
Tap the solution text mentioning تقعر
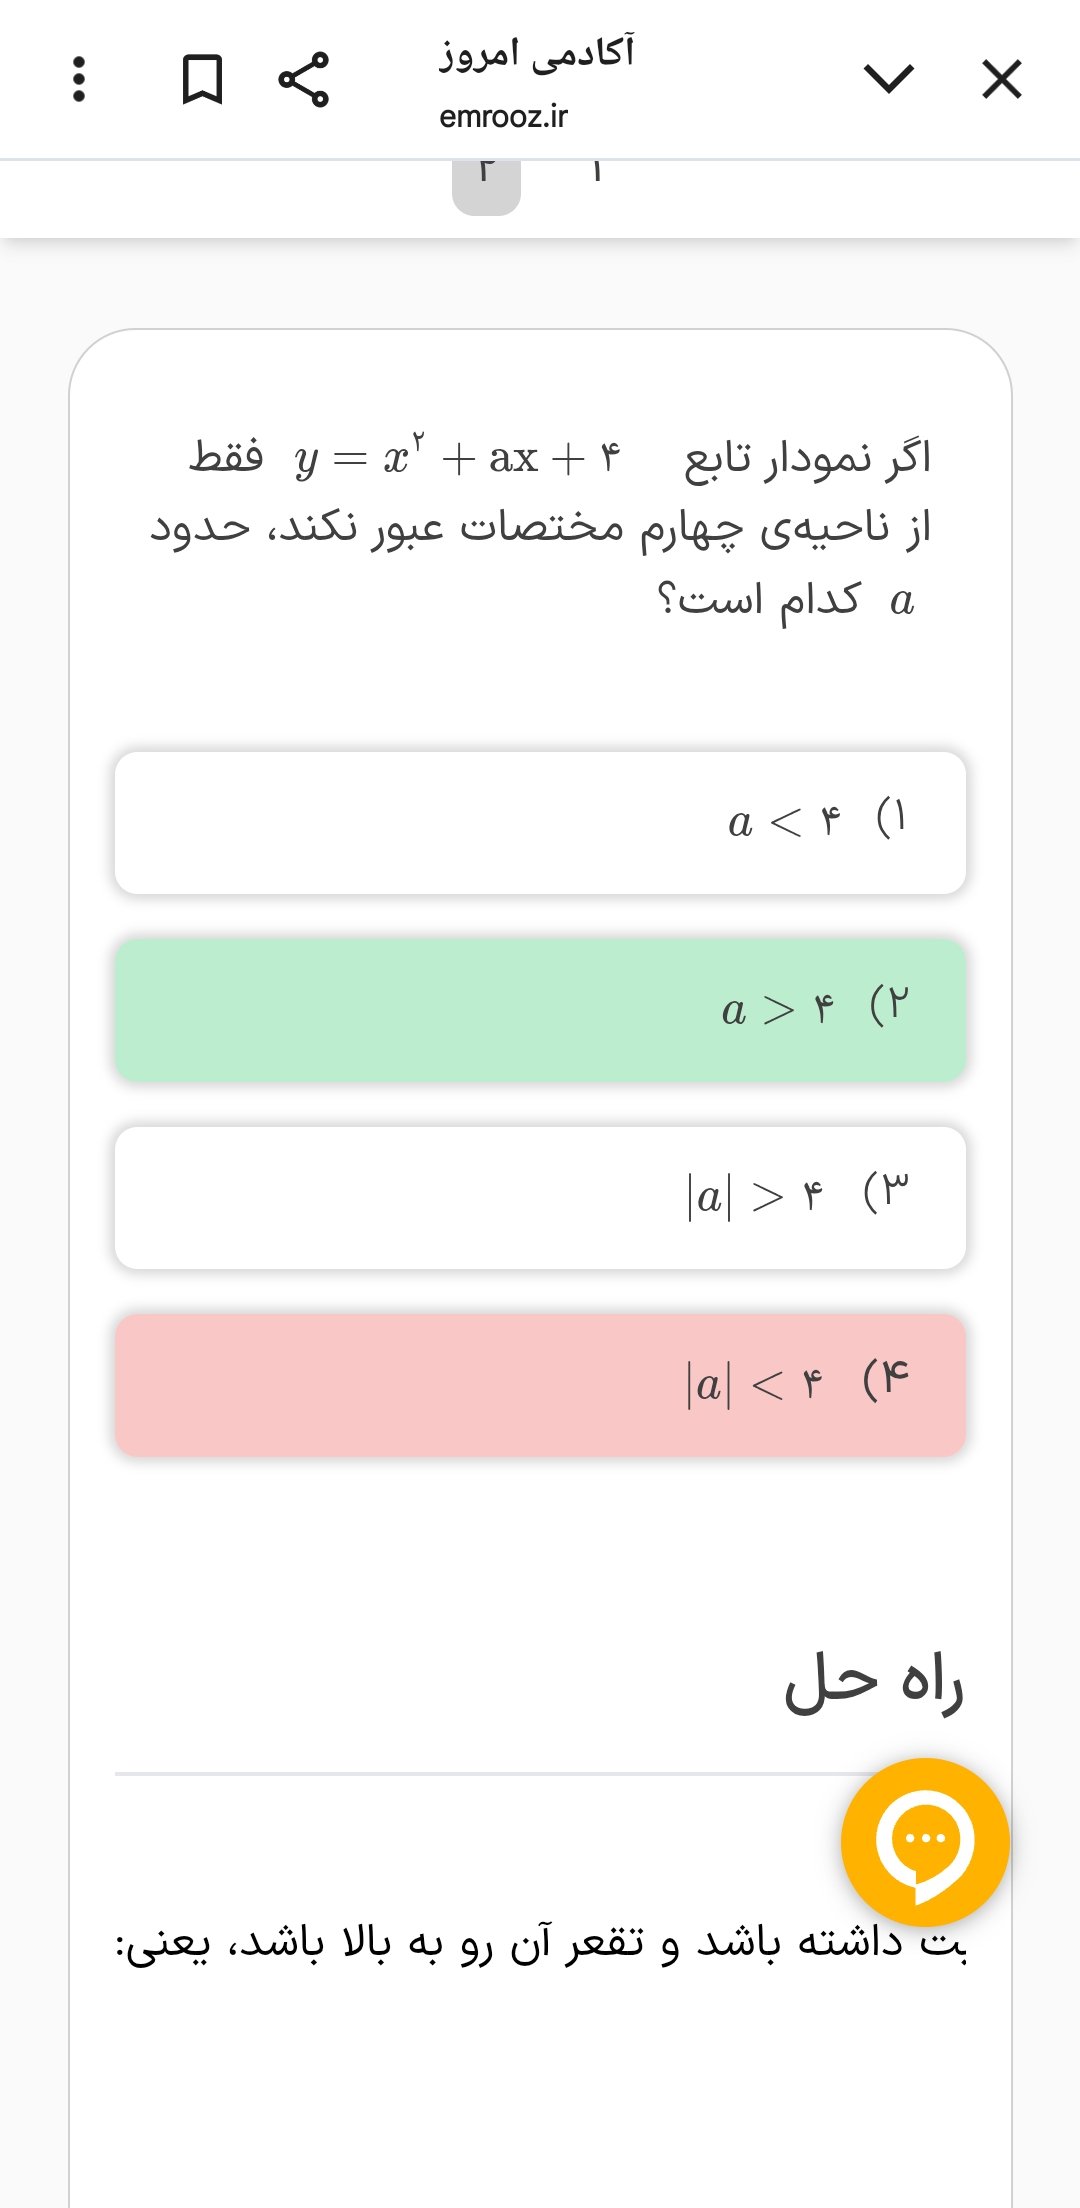coord(540,1942)
